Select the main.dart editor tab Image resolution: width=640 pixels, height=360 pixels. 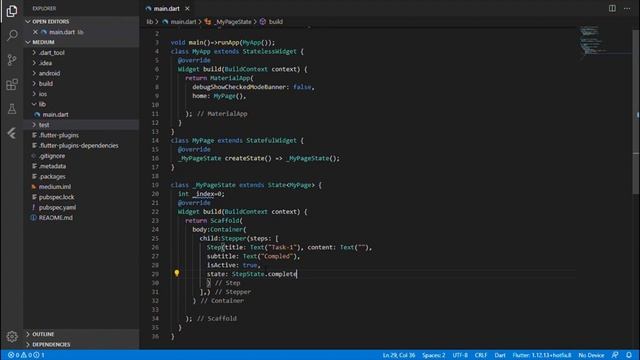(x=166, y=9)
